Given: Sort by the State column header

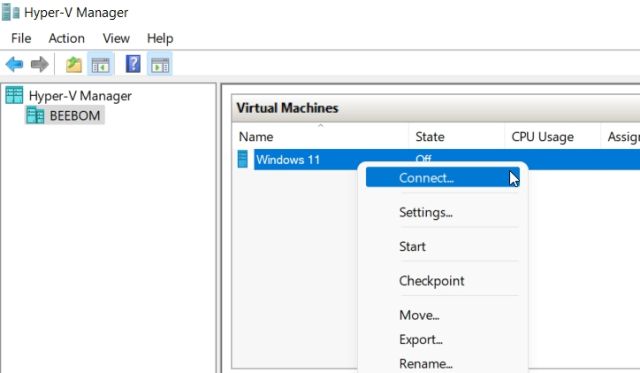Looking at the screenshot, I should point(456,137).
